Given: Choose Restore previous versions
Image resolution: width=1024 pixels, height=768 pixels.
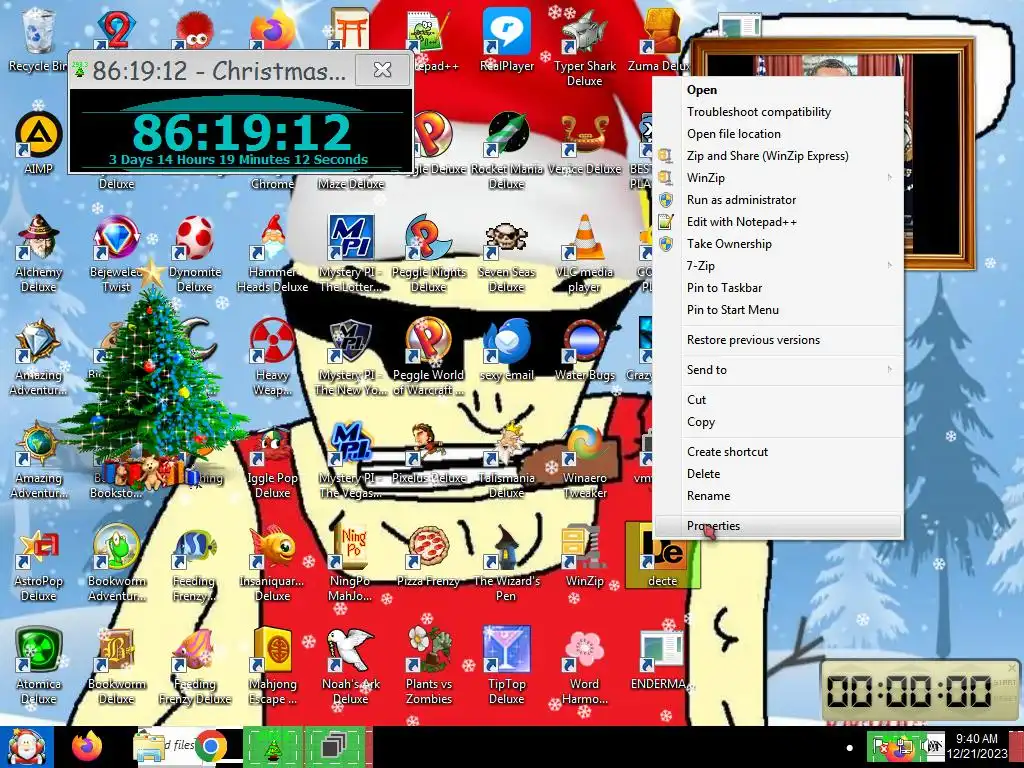Looking at the screenshot, I should point(778,340).
